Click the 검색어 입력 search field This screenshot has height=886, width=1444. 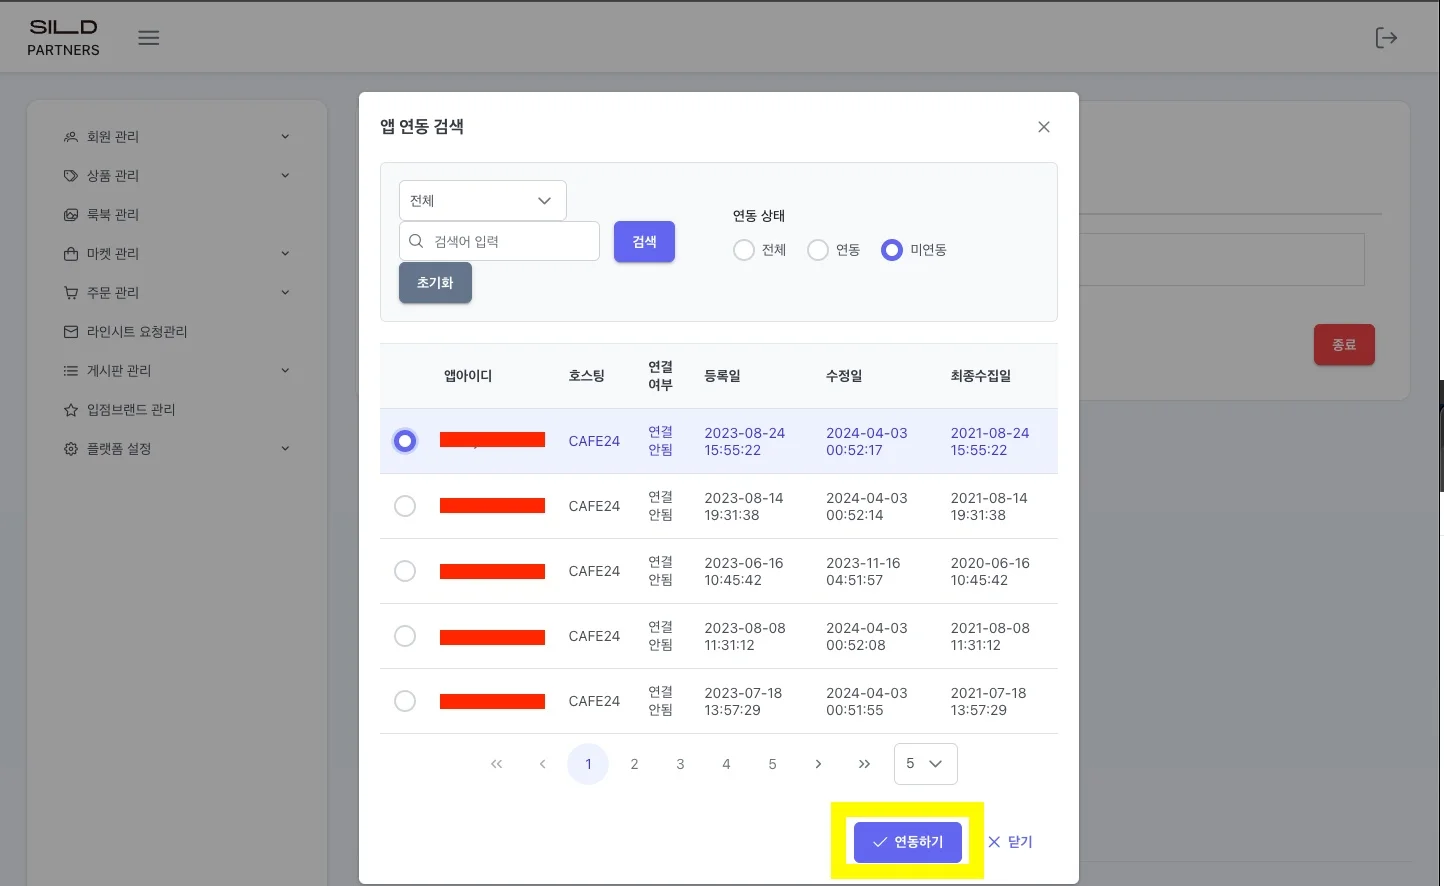coord(510,242)
